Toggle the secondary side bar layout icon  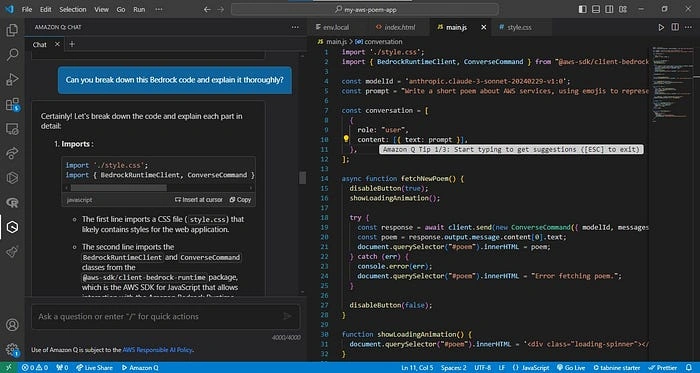point(609,9)
